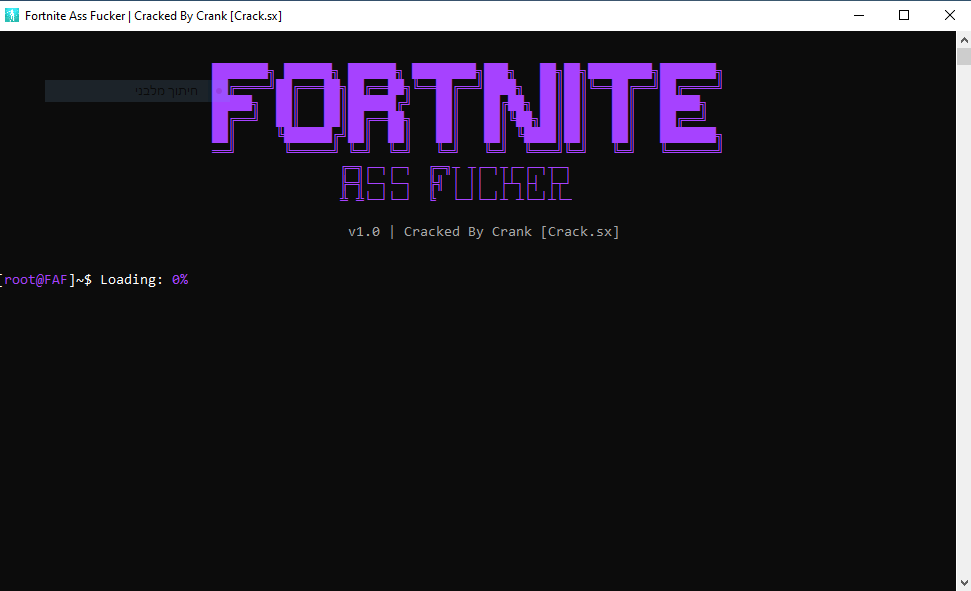Click the root@FAF prompt text
Screen dimensions: 971x591
pyautogui.click(x=36, y=280)
